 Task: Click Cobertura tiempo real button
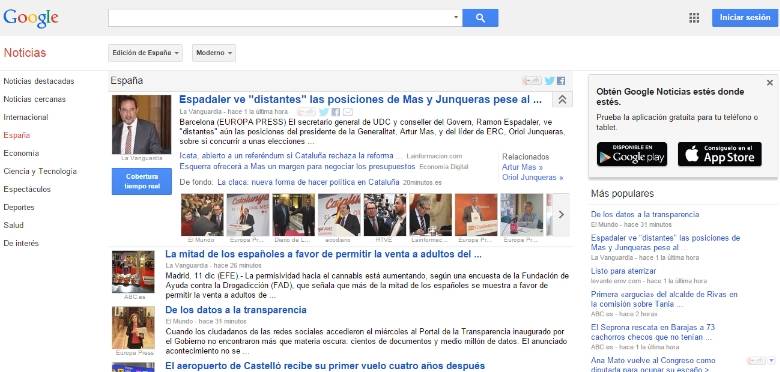tap(142, 182)
